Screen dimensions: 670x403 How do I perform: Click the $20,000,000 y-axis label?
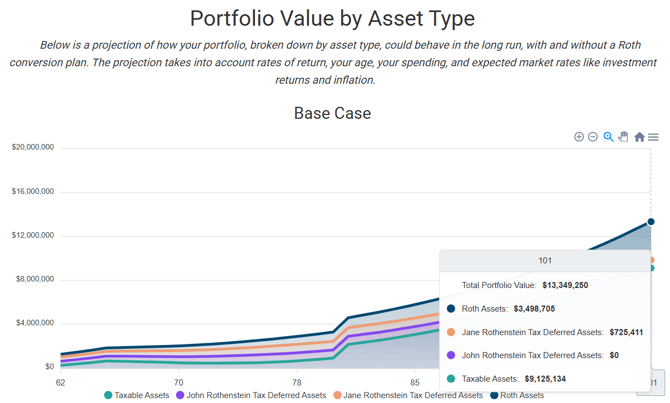[33, 148]
